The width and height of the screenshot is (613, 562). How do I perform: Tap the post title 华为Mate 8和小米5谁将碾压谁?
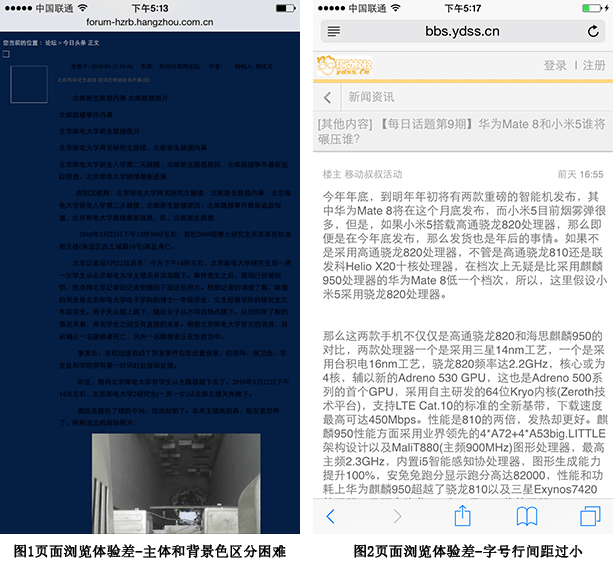tap(461, 131)
